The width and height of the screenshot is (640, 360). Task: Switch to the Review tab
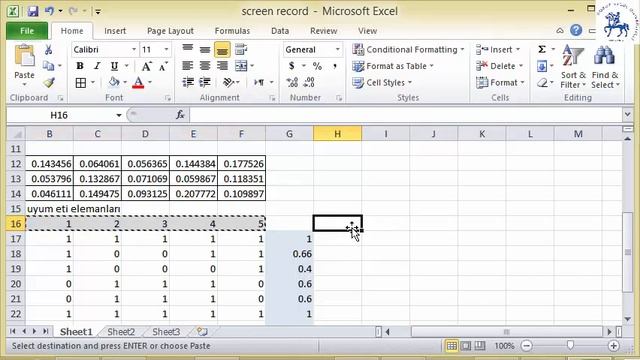point(324,31)
